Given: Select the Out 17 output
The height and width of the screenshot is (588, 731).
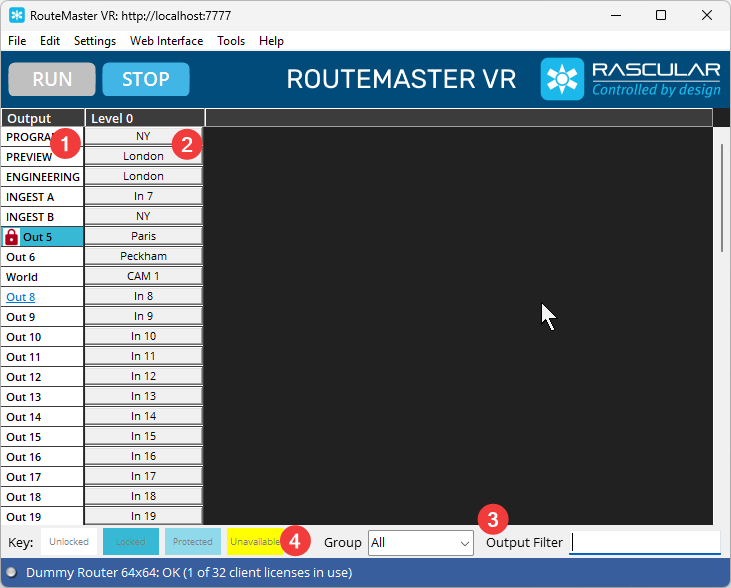Looking at the screenshot, I should point(42,477).
